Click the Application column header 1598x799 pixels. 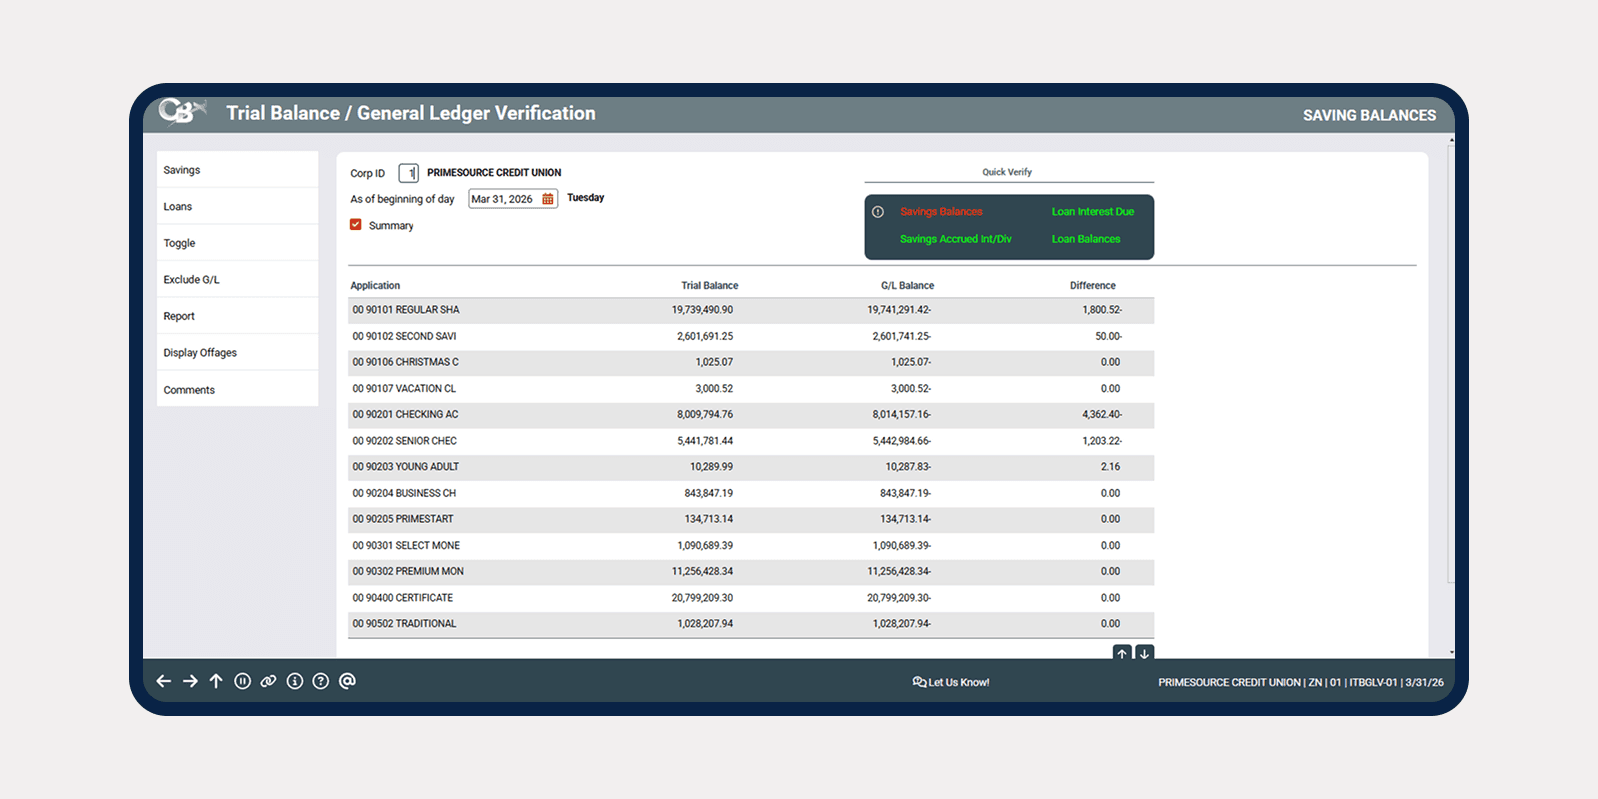click(x=375, y=286)
